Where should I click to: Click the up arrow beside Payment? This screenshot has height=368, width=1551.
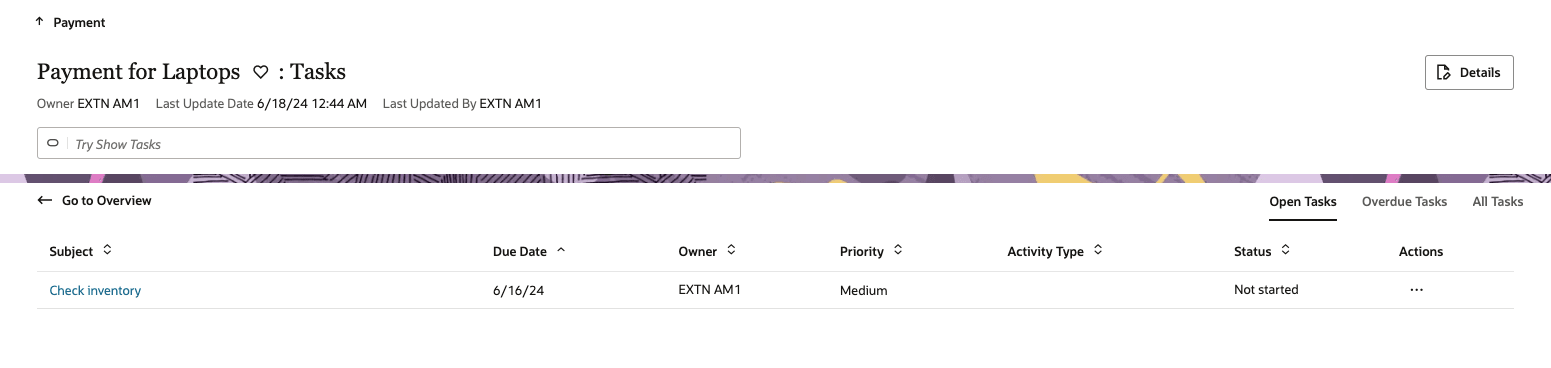pos(39,21)
